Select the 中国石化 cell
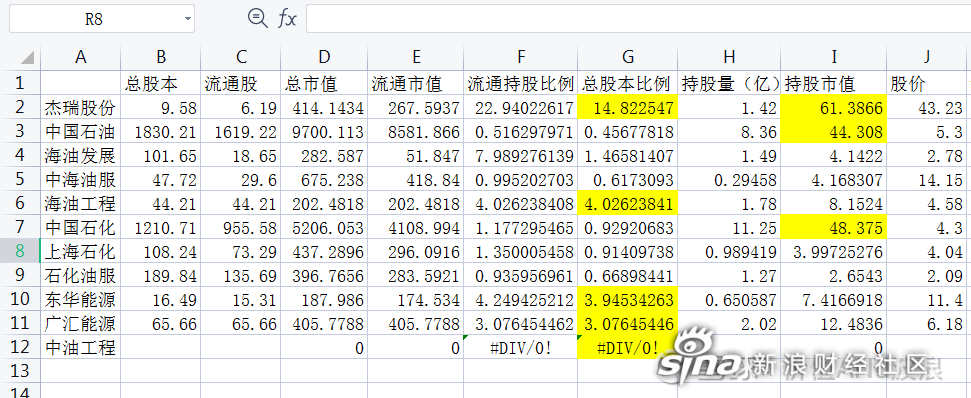971x398 pixels. [81, 228]
